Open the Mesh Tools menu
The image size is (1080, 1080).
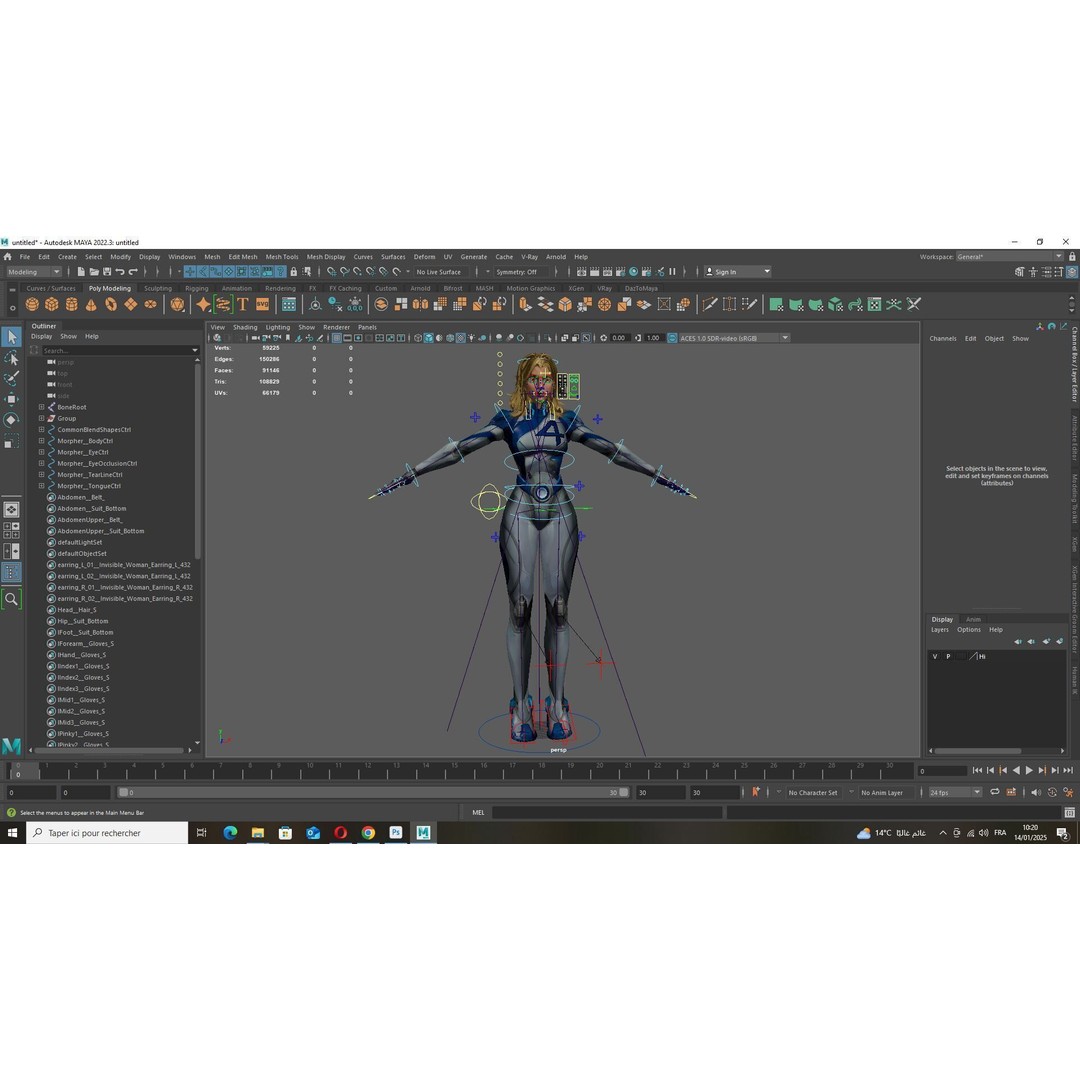click(x=282, y=257)
